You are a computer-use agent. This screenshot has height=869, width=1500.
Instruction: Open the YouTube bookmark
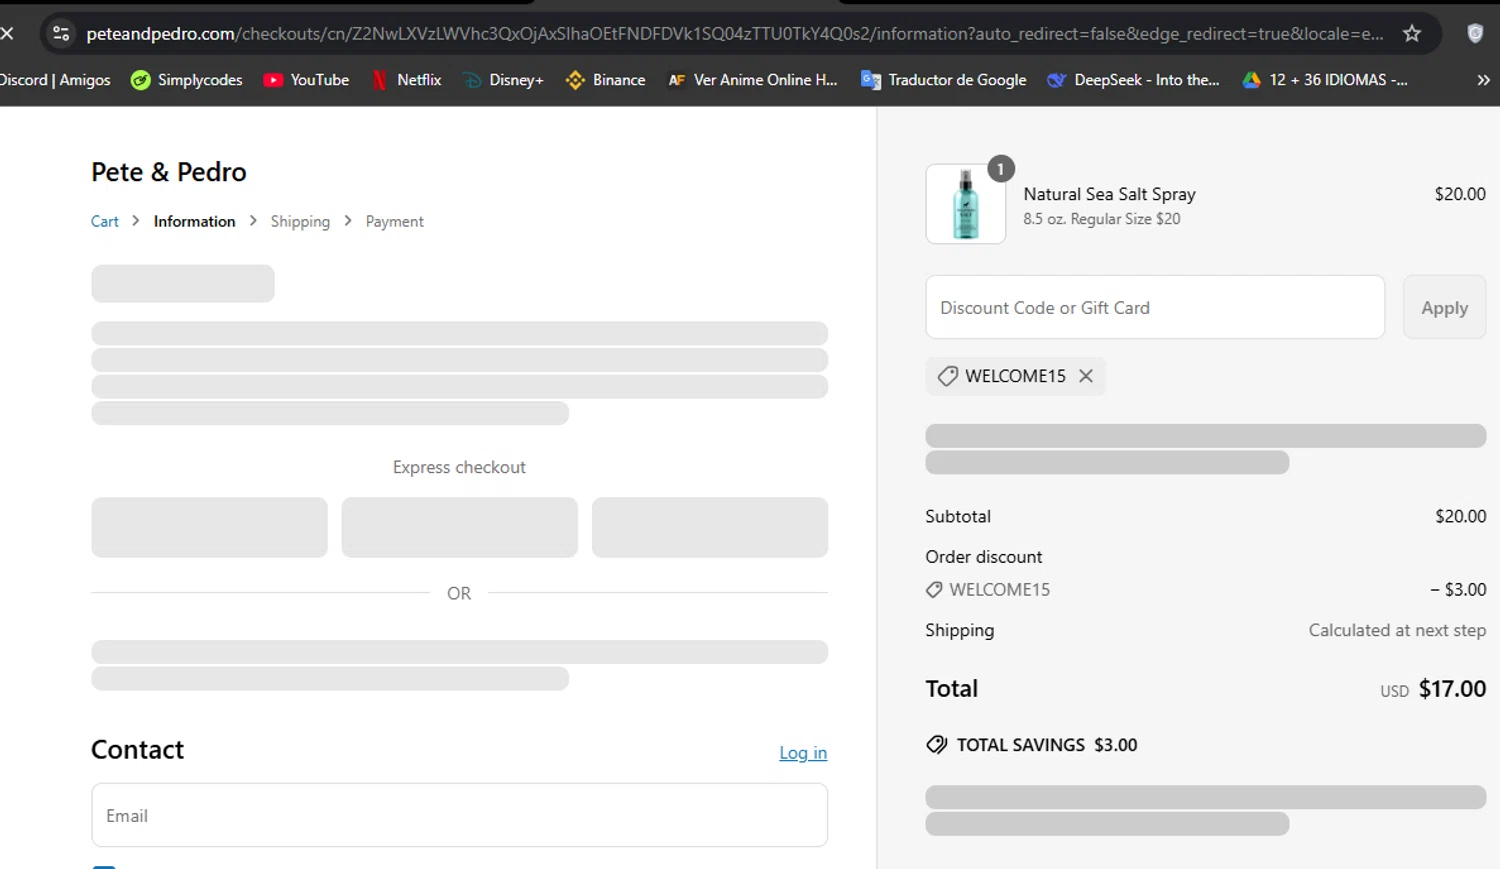click(306, 80)
